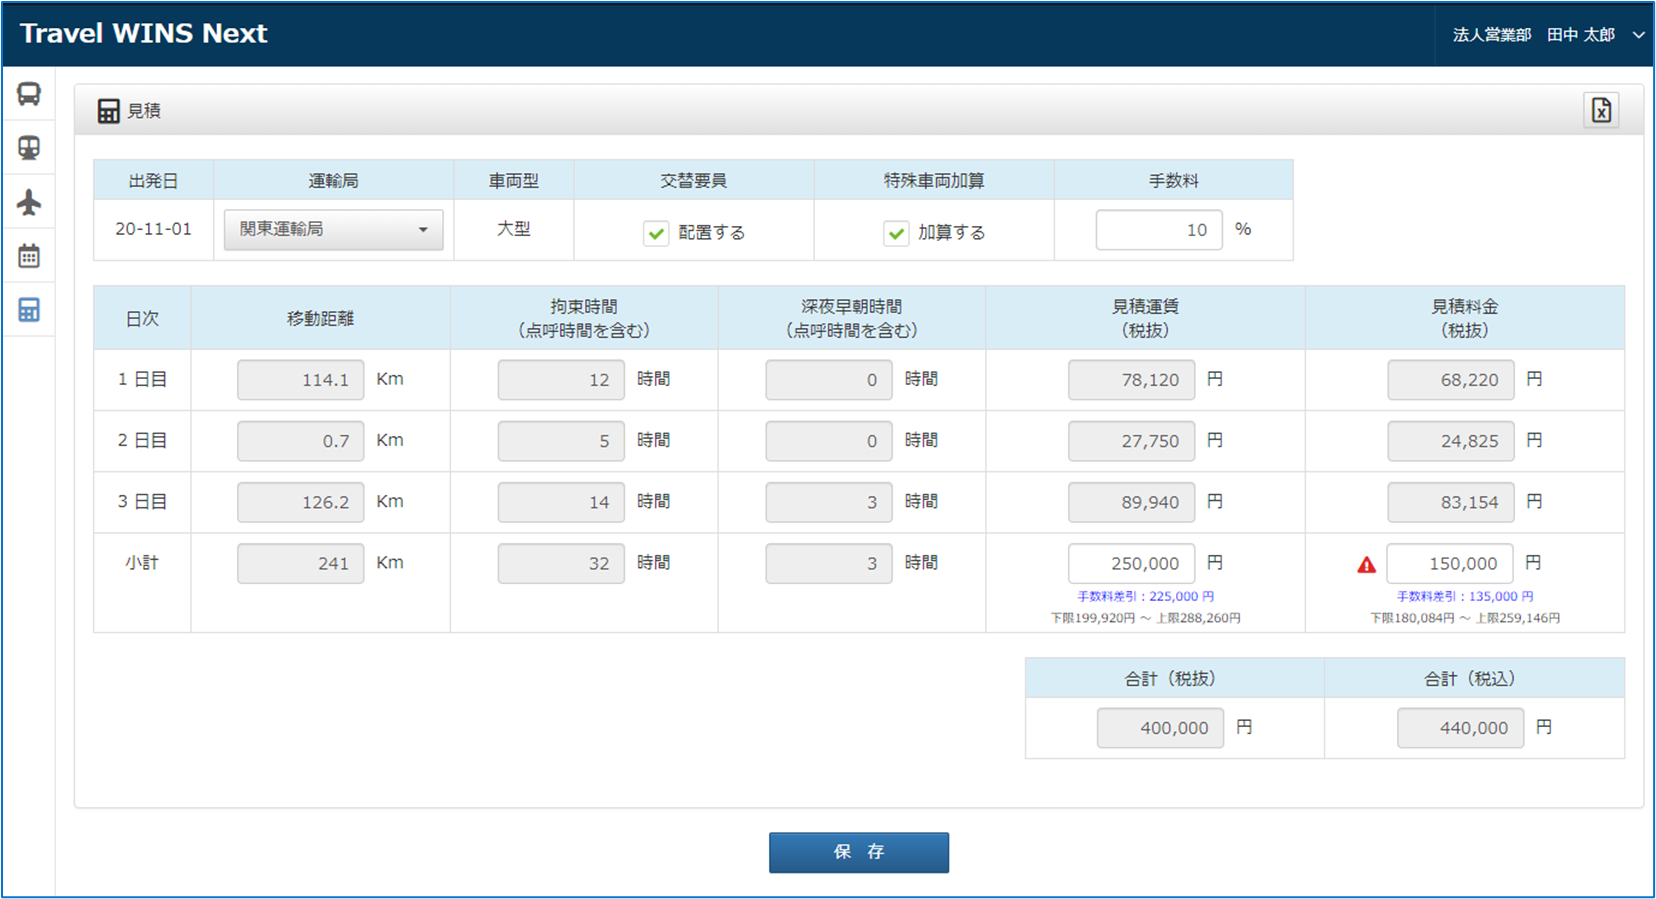Click the 3日目 深夜早朝時間 field

coord(829,502)
